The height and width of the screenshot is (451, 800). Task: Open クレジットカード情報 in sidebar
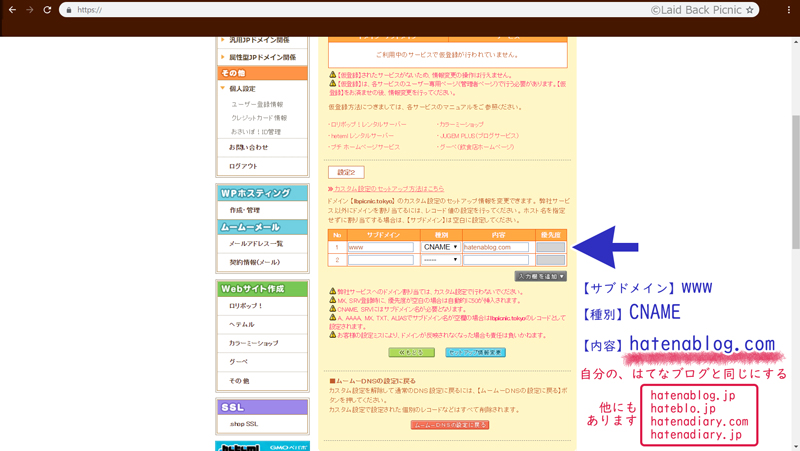pyautogui.click(x=259, y=118)
